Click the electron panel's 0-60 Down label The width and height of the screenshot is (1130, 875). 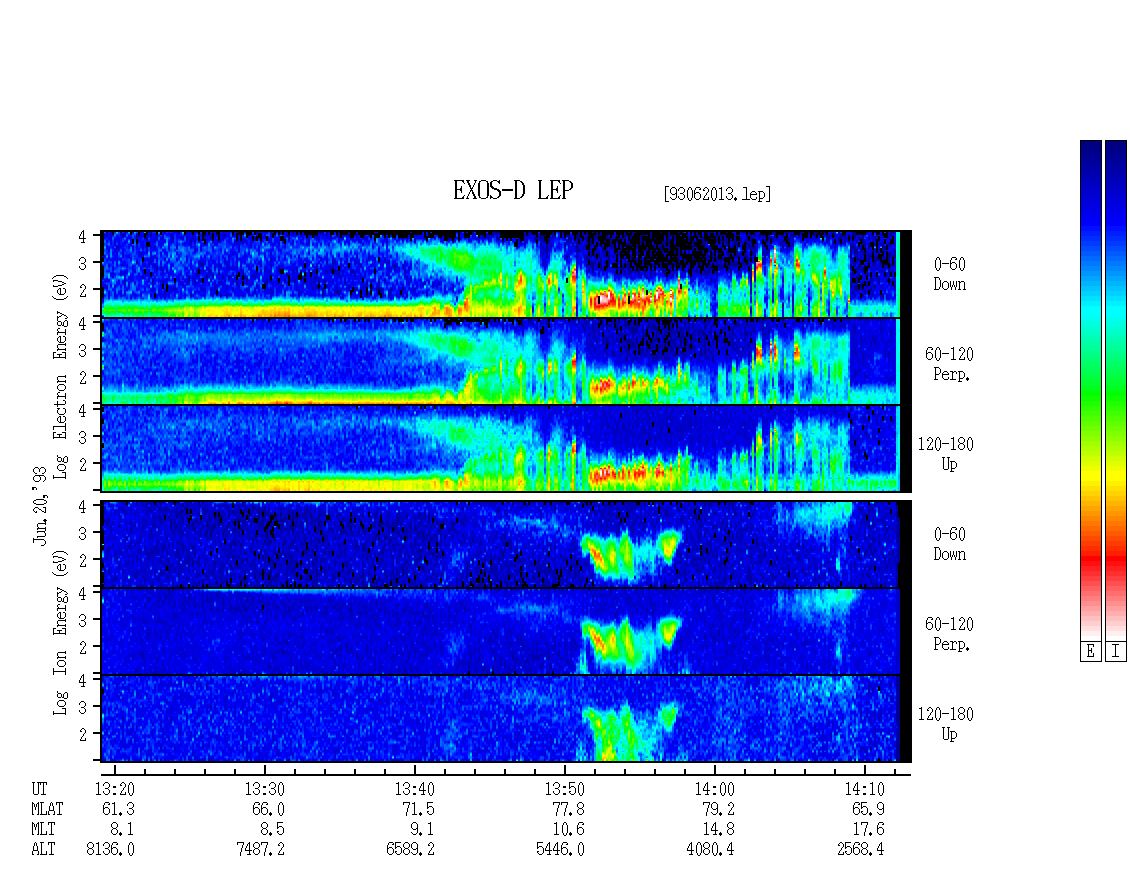point(949,275)
